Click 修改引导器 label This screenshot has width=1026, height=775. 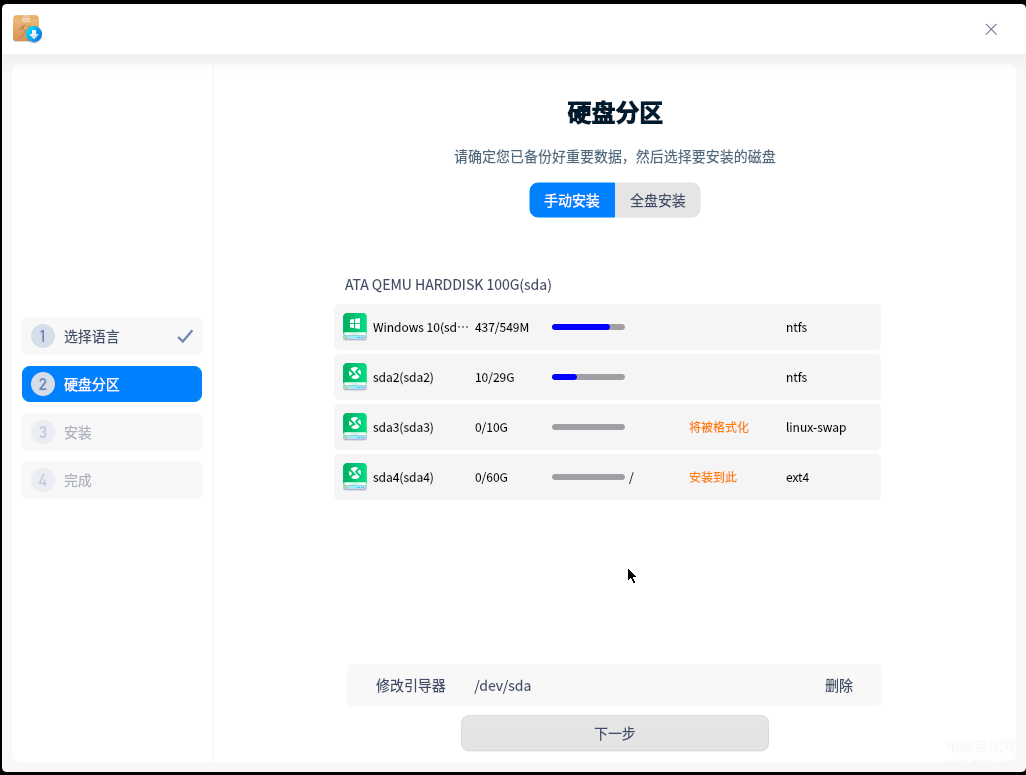[x=410, y=686]
